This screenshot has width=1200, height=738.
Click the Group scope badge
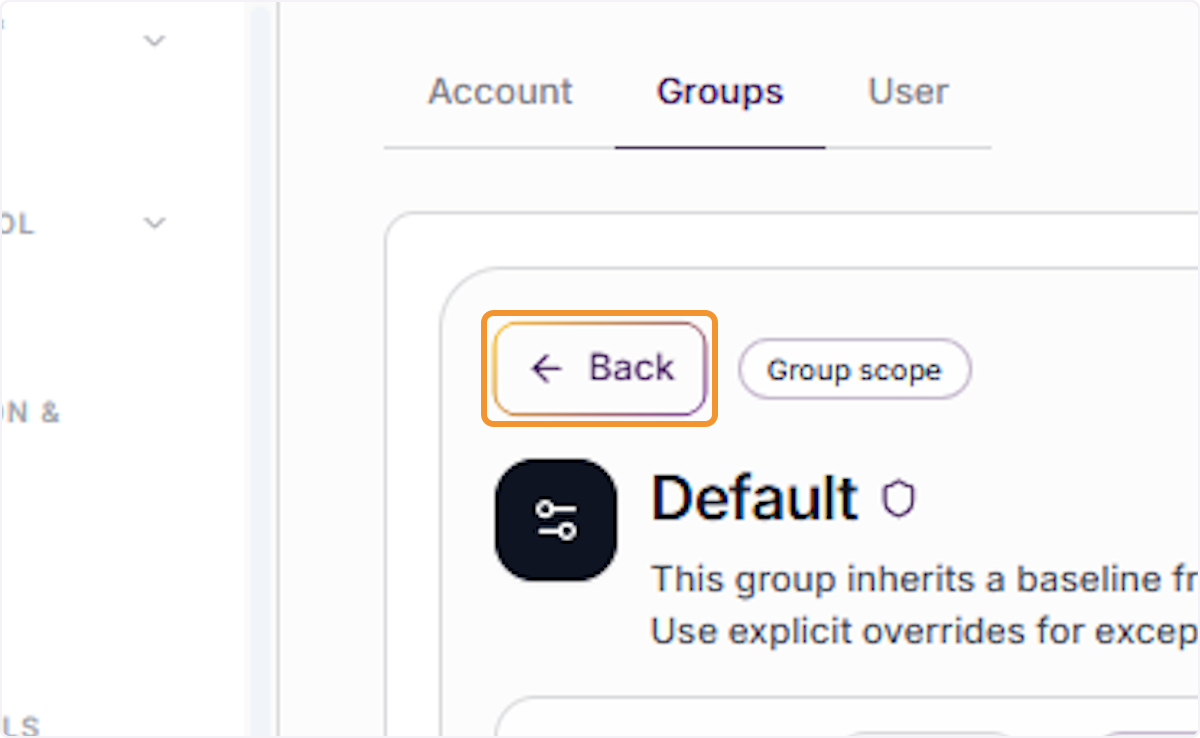click(x=854, y=370)
